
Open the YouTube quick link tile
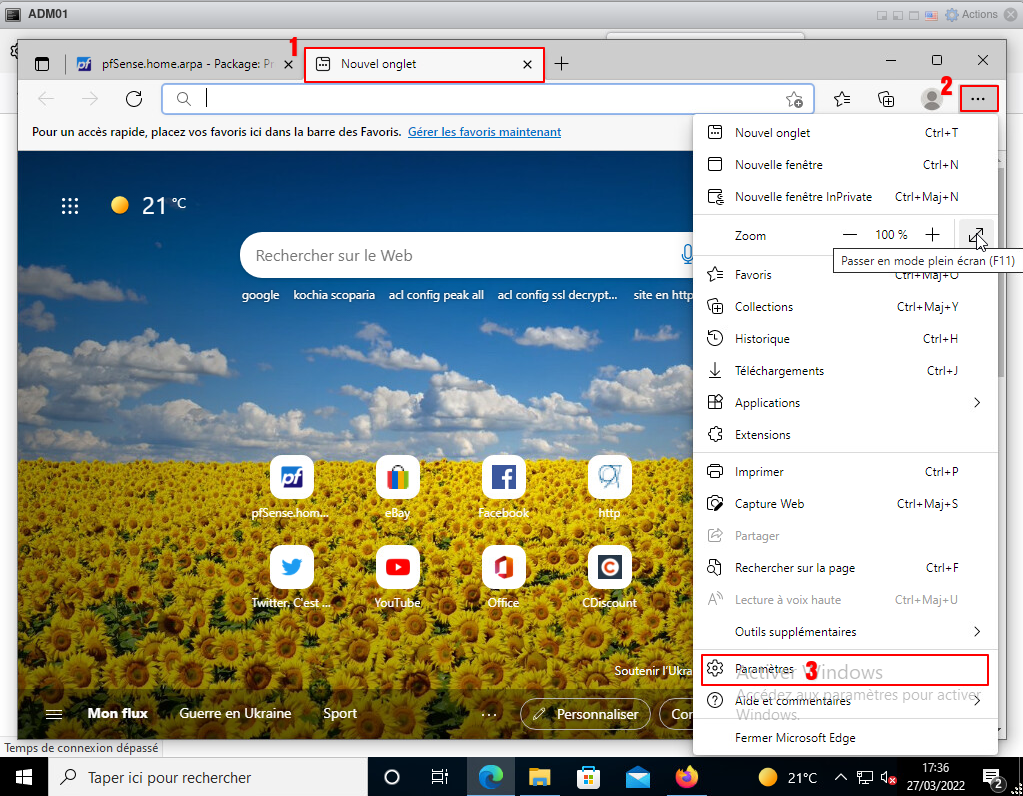coord(397,568)
